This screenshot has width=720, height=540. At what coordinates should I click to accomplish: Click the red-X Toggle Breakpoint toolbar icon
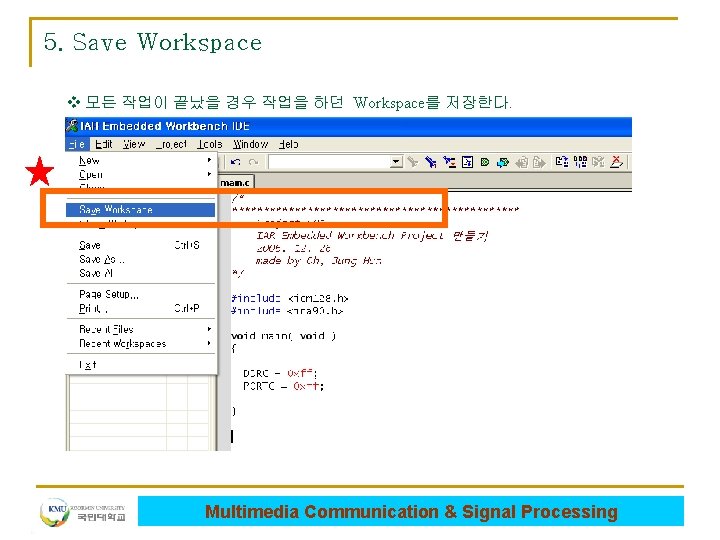616,162
